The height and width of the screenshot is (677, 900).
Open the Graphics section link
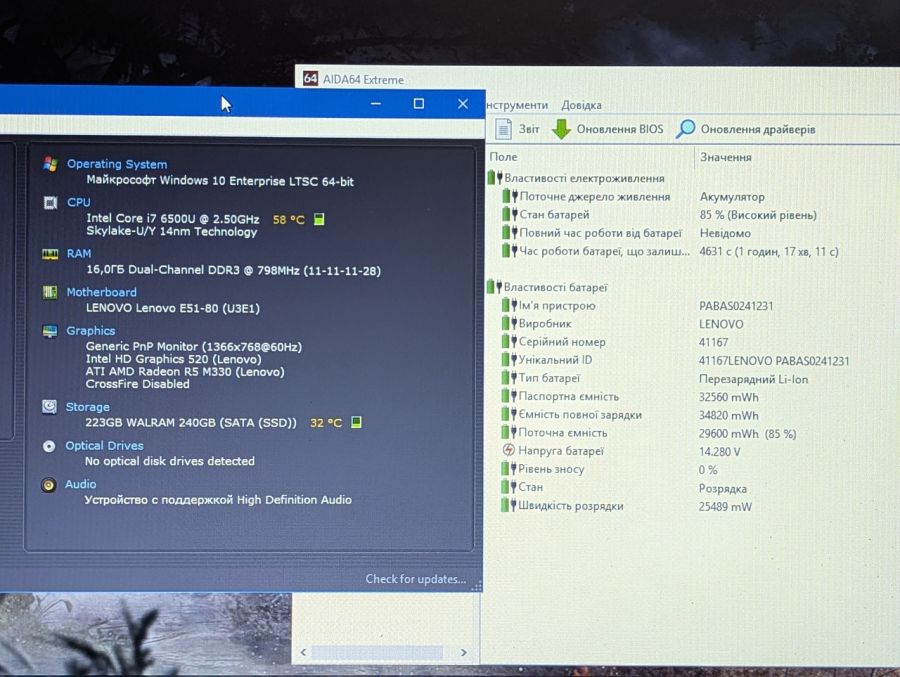91,331
